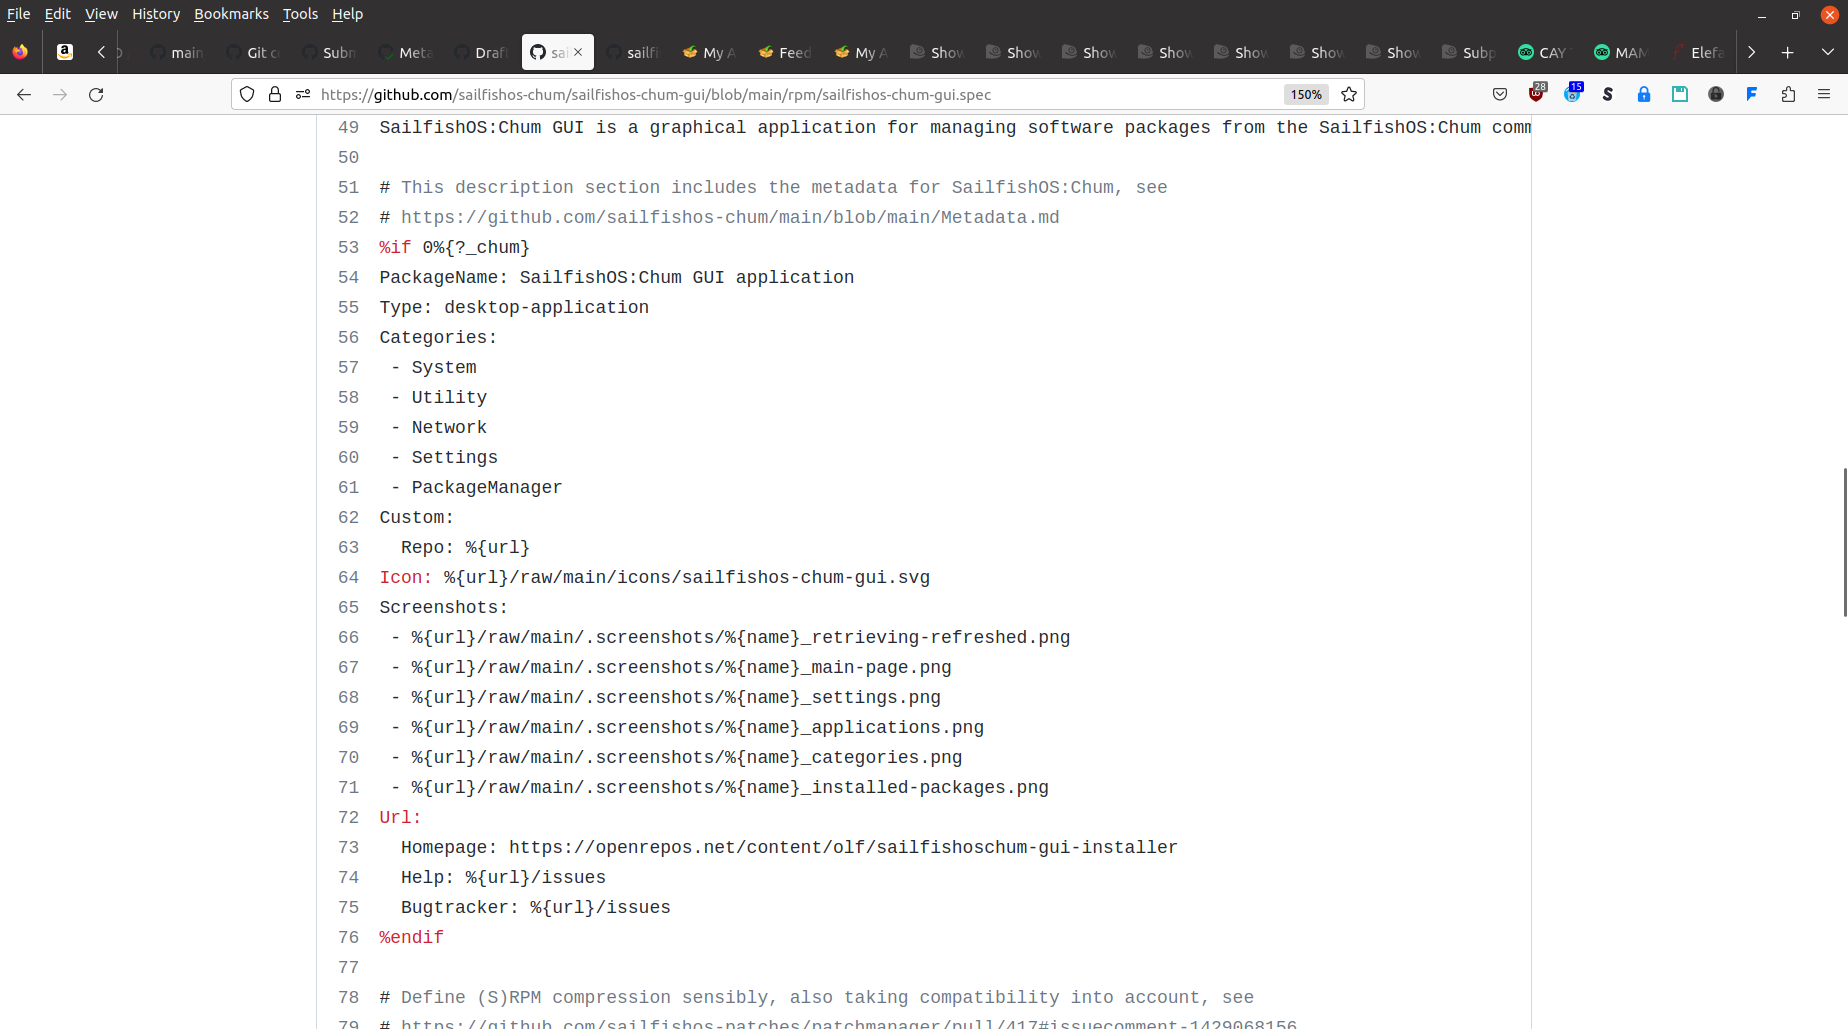Open the blue padlock extension popup
Screen dimensions: 1848x1029
[1644, 94]
